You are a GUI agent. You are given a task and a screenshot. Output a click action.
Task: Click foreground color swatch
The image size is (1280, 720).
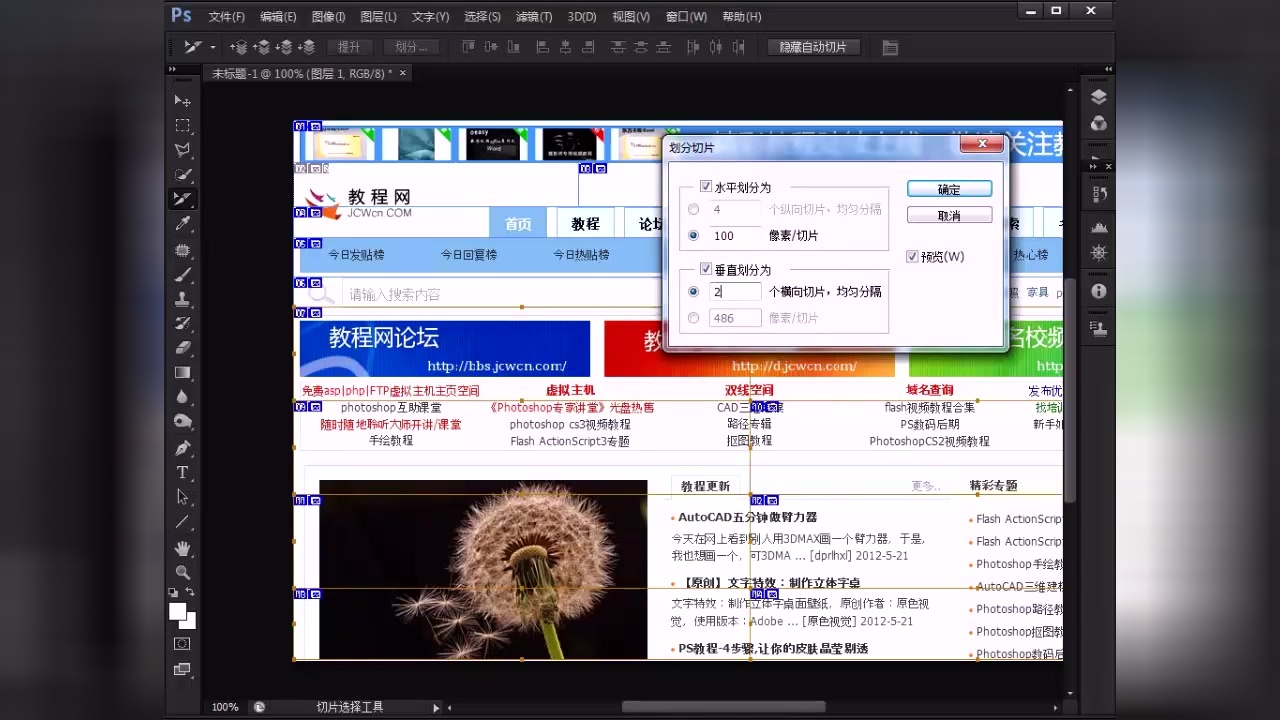(177, 611)
